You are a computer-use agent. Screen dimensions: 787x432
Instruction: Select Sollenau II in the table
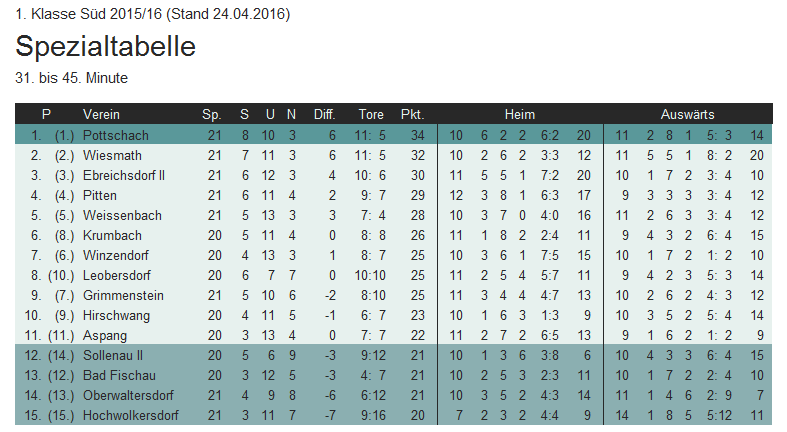point(115,355)
